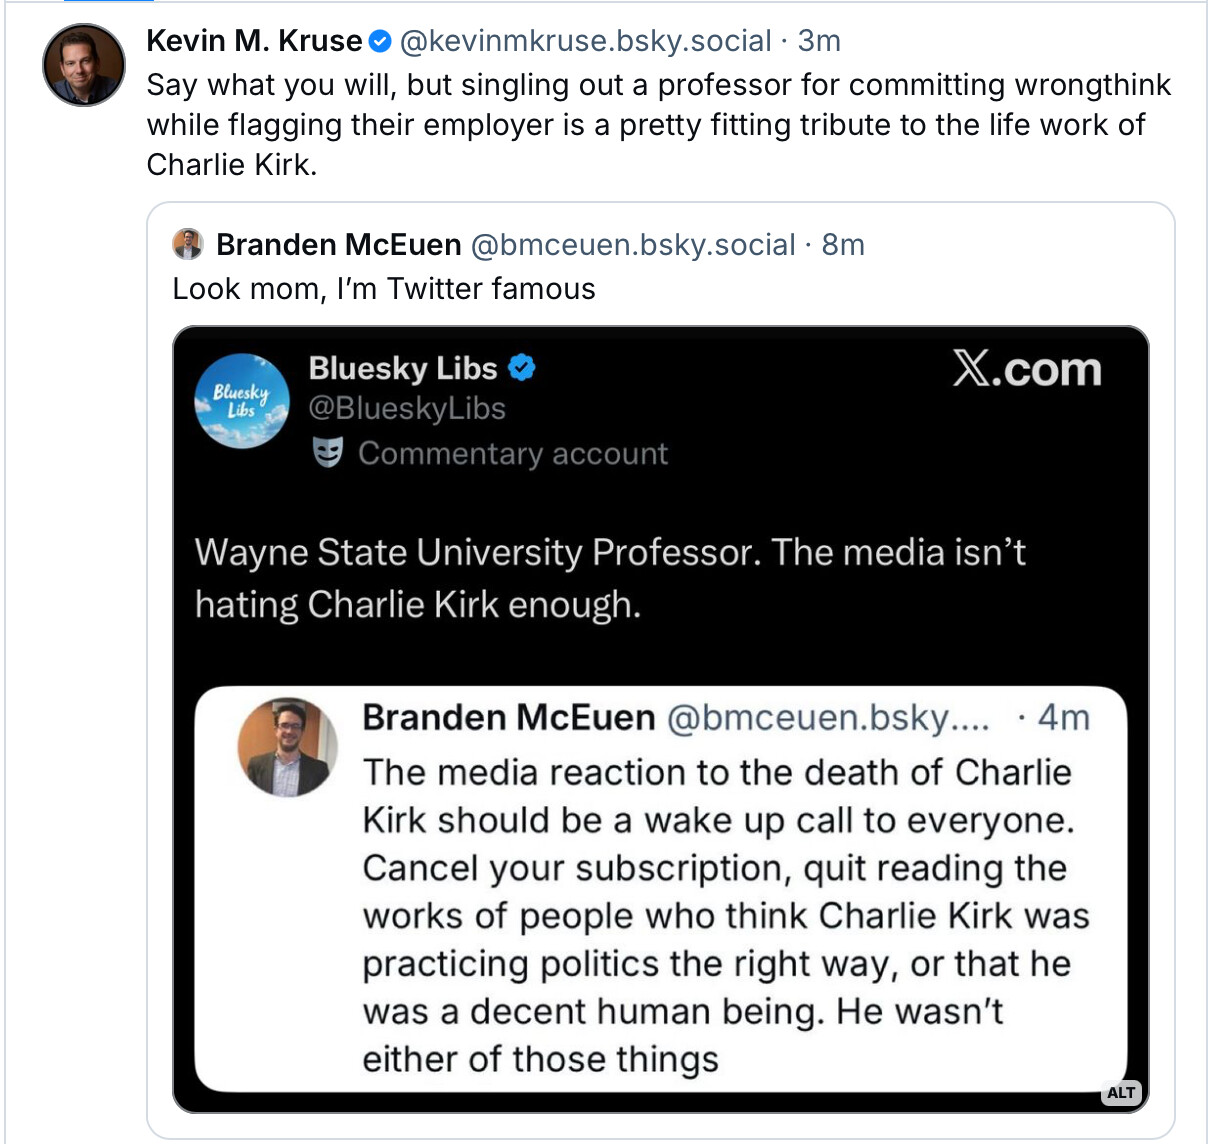Image resolution: width=1211 pixels, height=1144 pixels.
Task: Open the @kevinmkruse.bsky.social handle link
Action: [585, 41]
